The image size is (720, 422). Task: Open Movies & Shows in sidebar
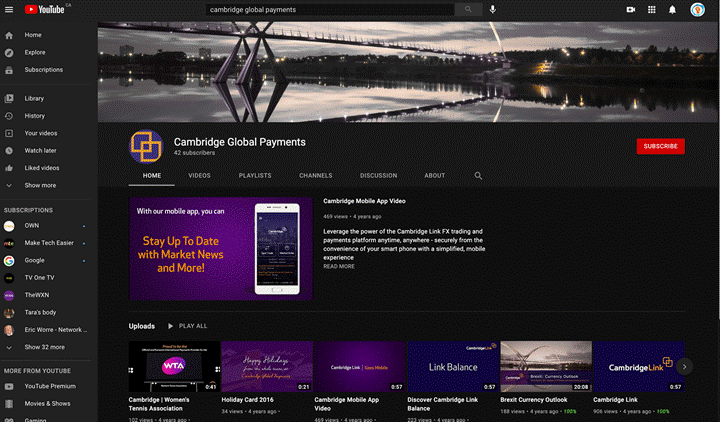pos(46,404)
